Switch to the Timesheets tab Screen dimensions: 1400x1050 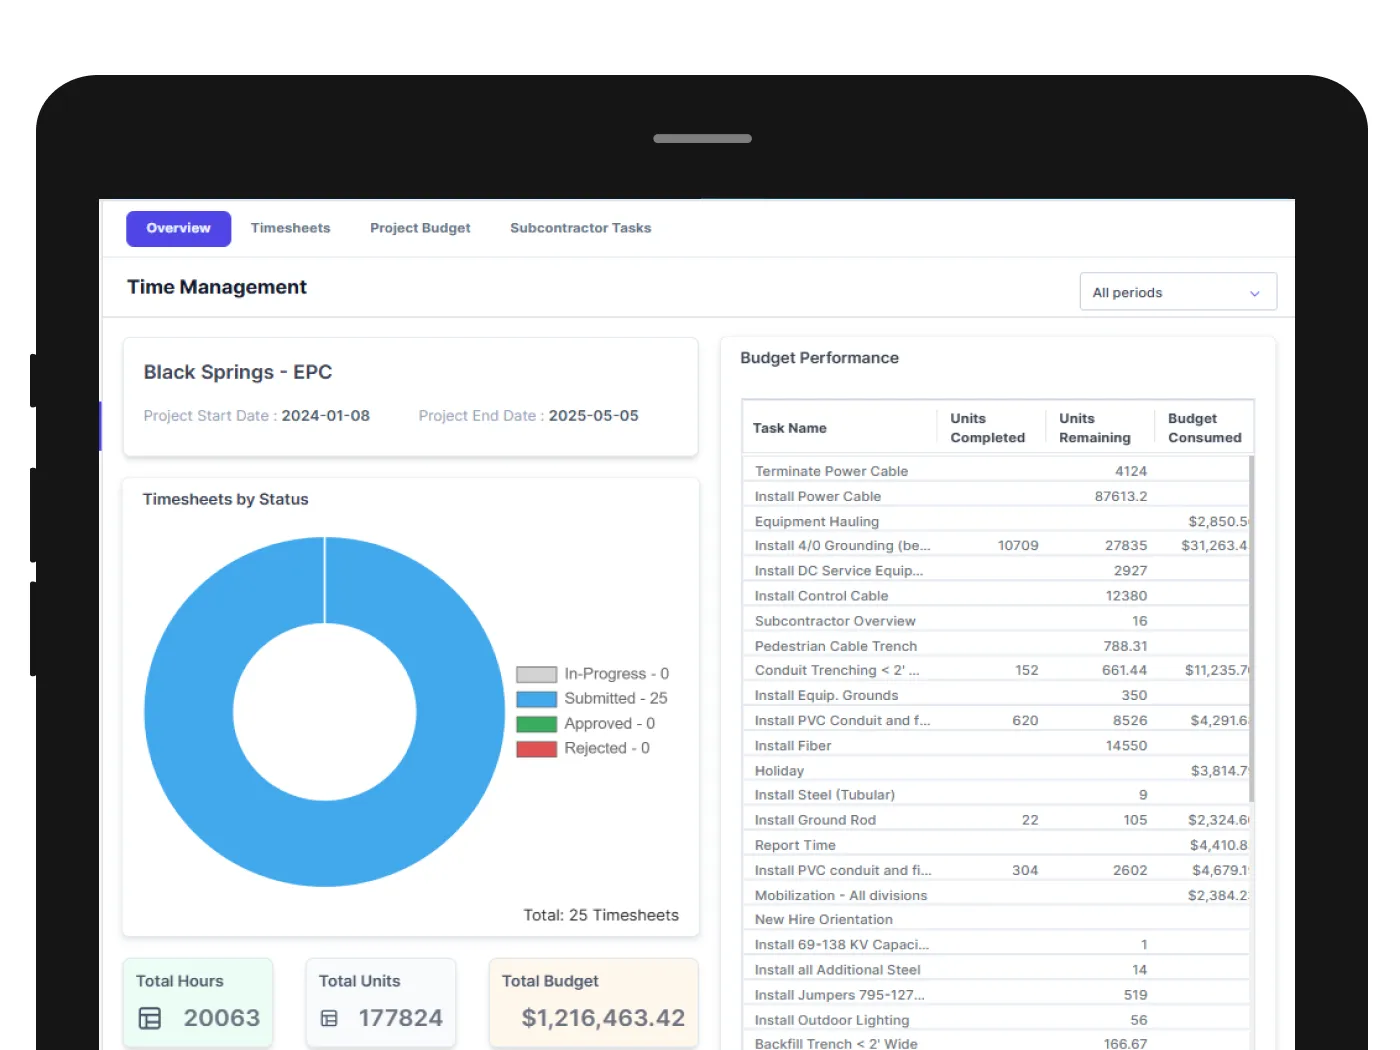290,228
